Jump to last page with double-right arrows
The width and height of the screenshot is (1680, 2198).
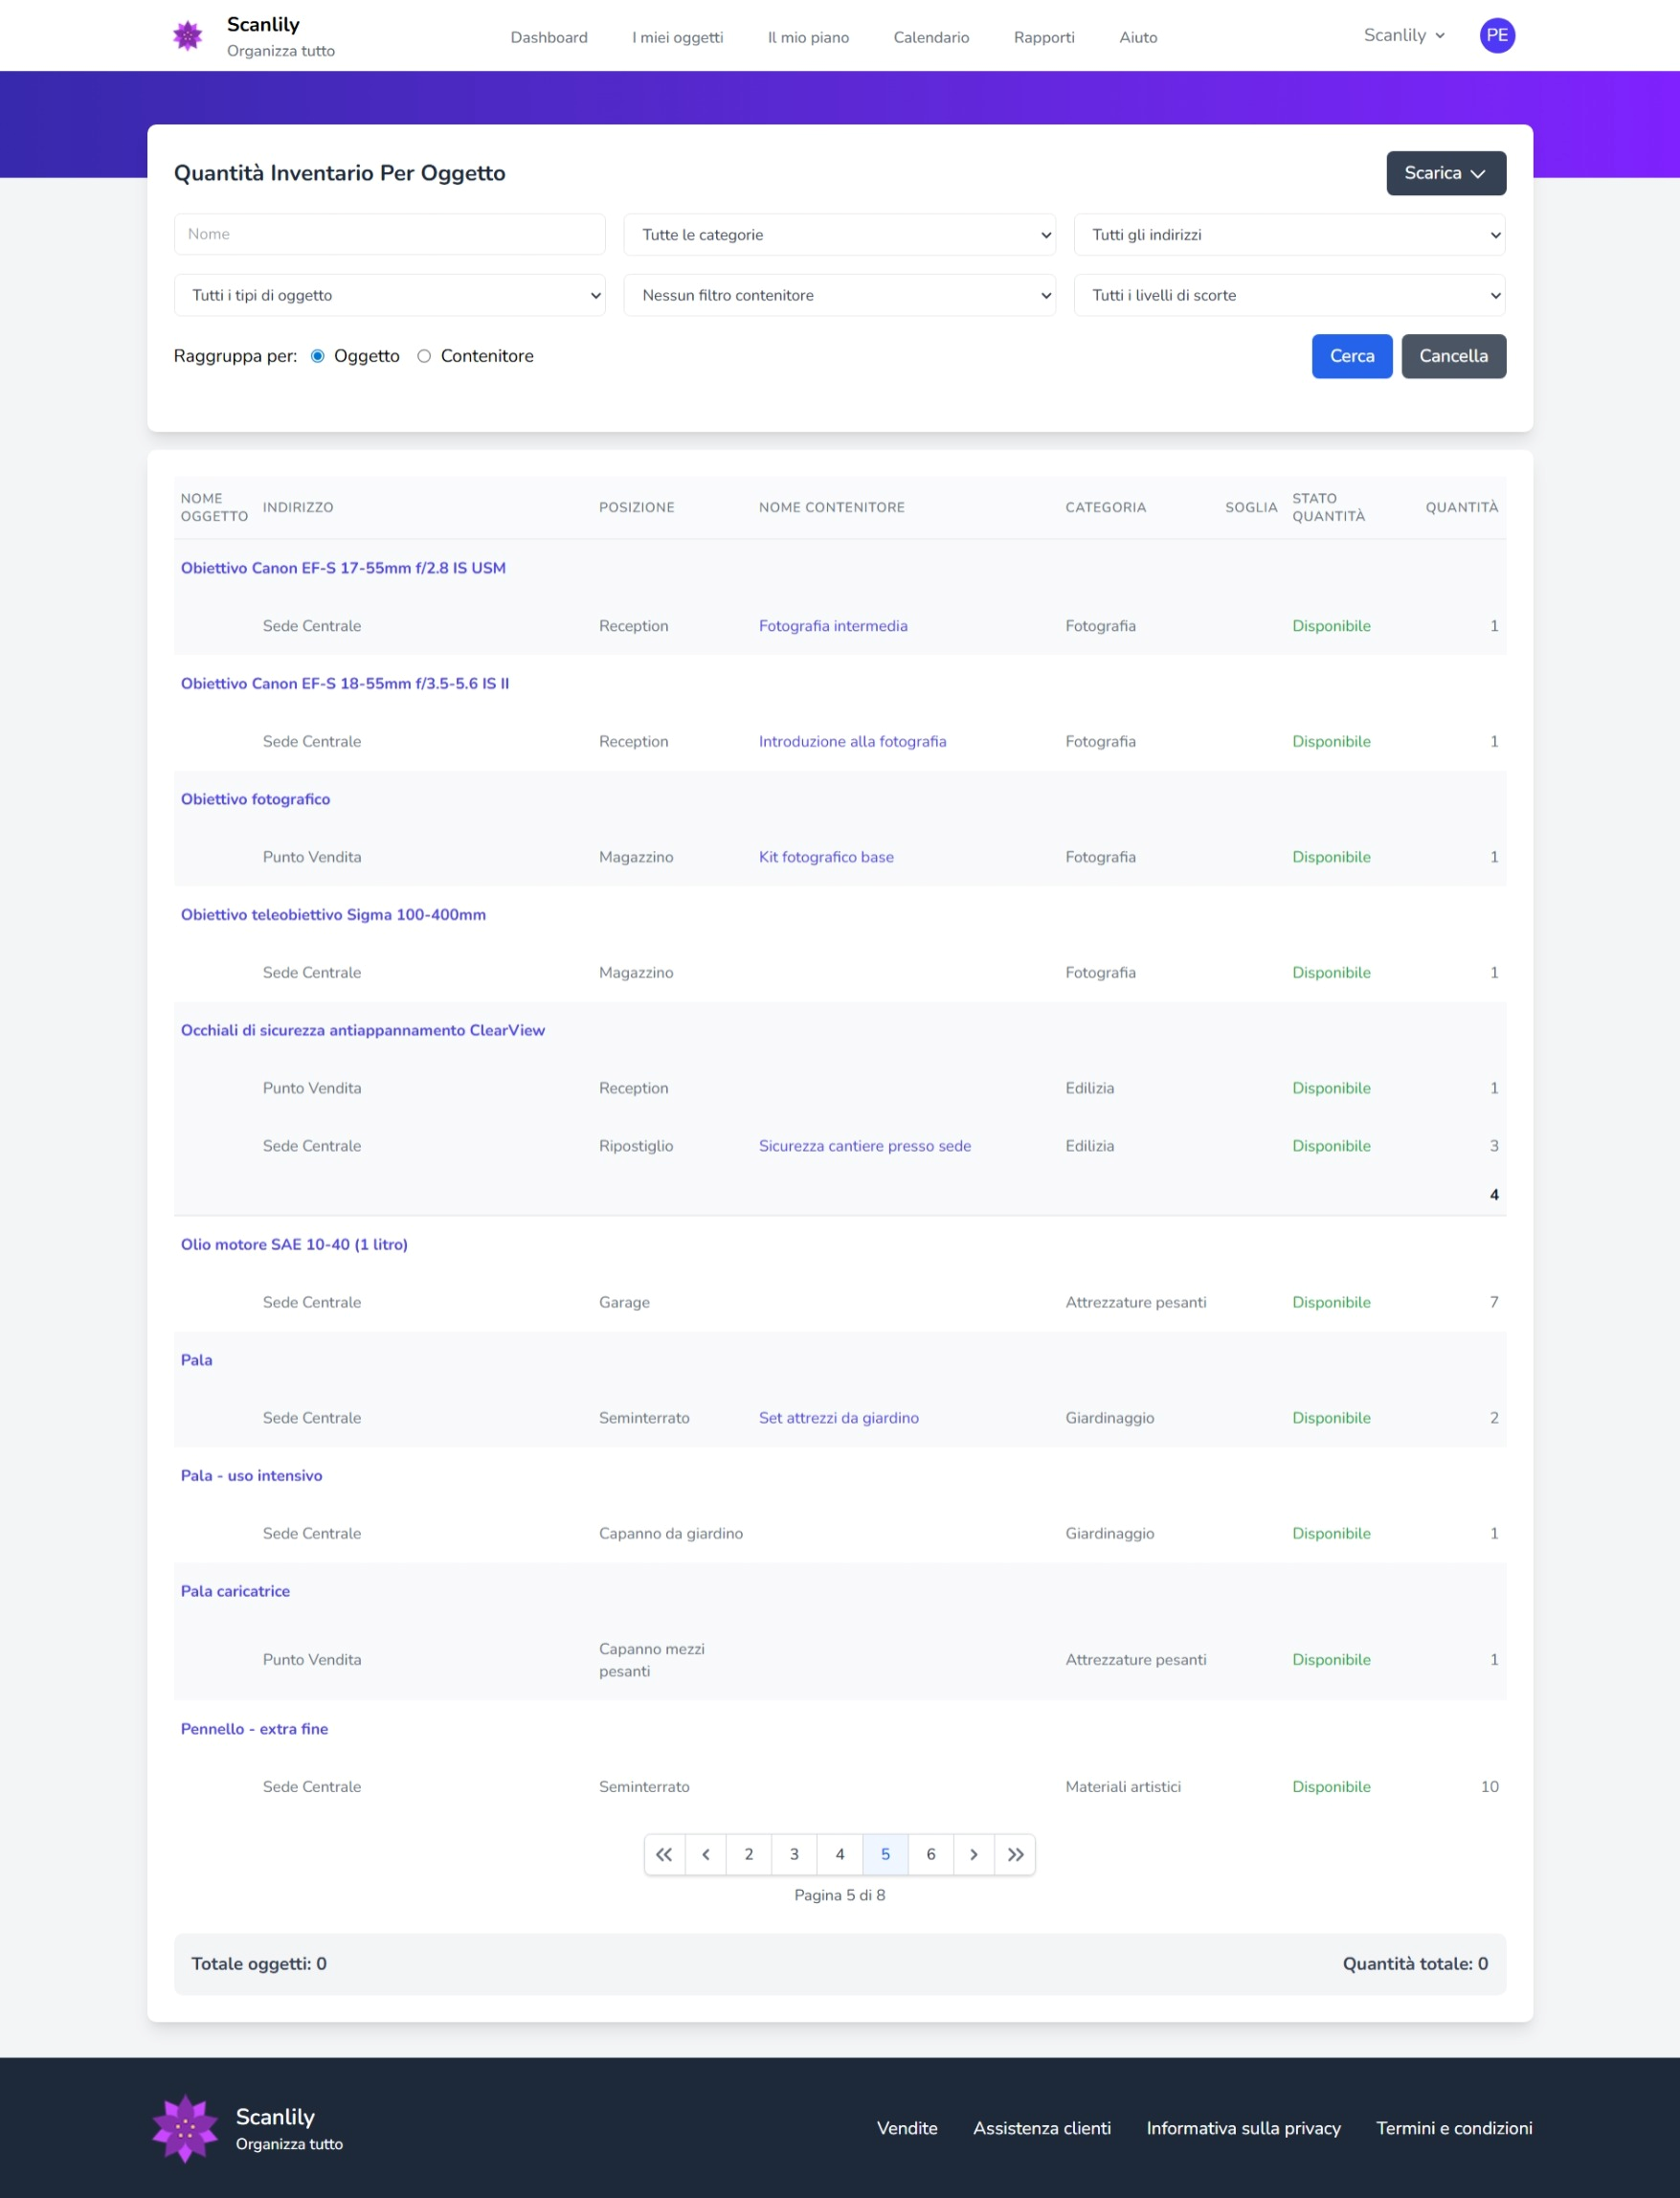[1015, 1854]
